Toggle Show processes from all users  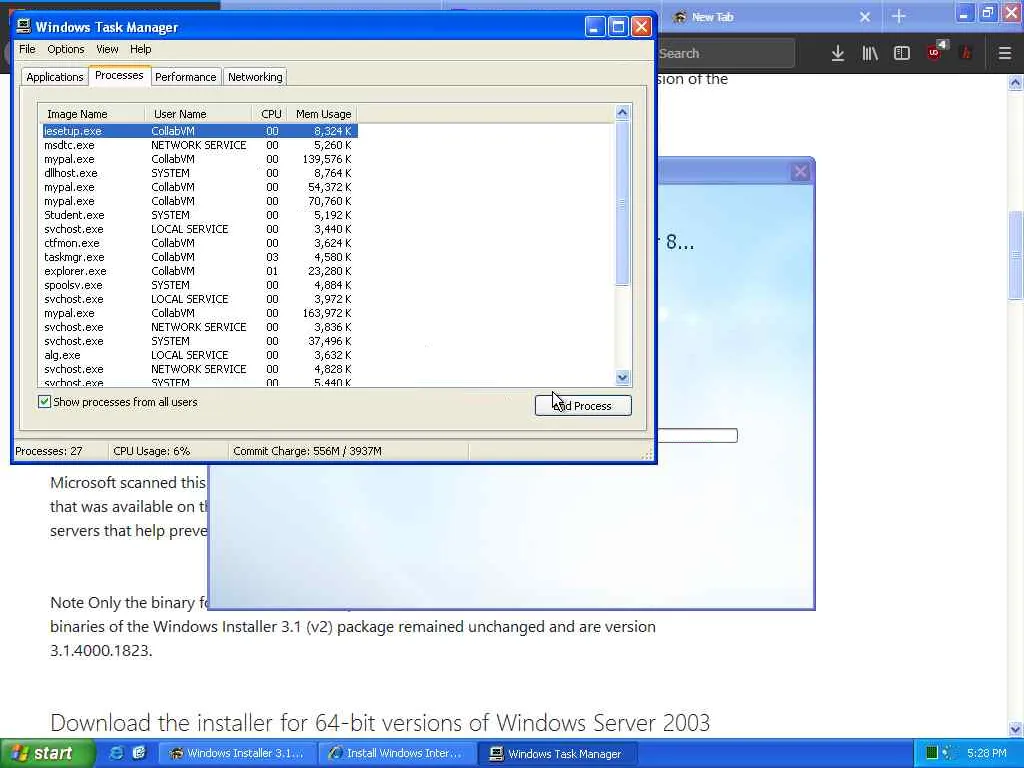(x=44, y=402)
